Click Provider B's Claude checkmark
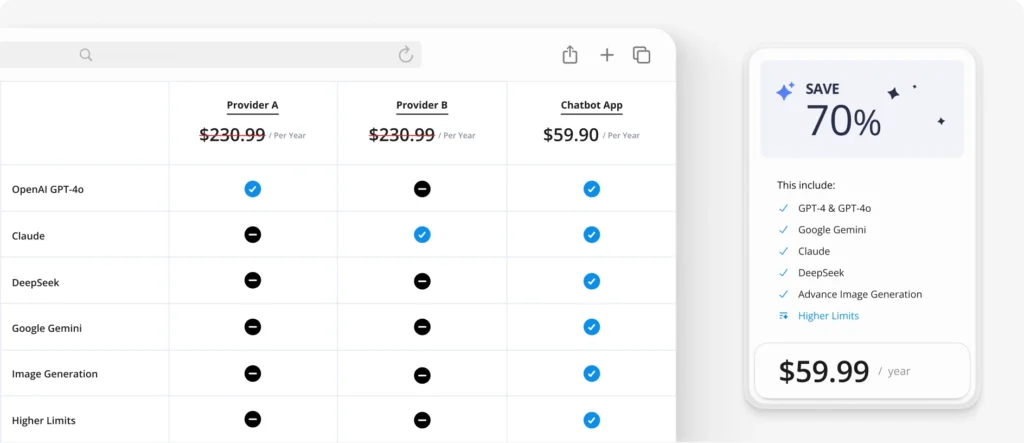 click(x=422, y=235)
